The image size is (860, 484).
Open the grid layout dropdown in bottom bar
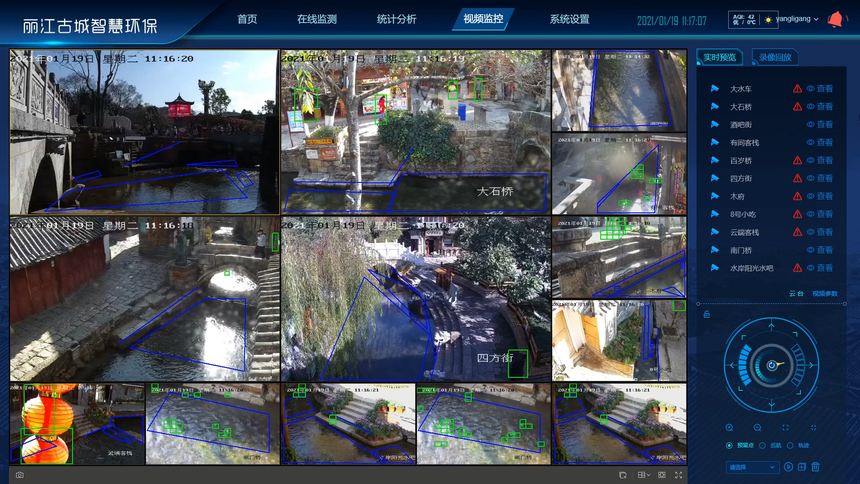click(643, 475)
